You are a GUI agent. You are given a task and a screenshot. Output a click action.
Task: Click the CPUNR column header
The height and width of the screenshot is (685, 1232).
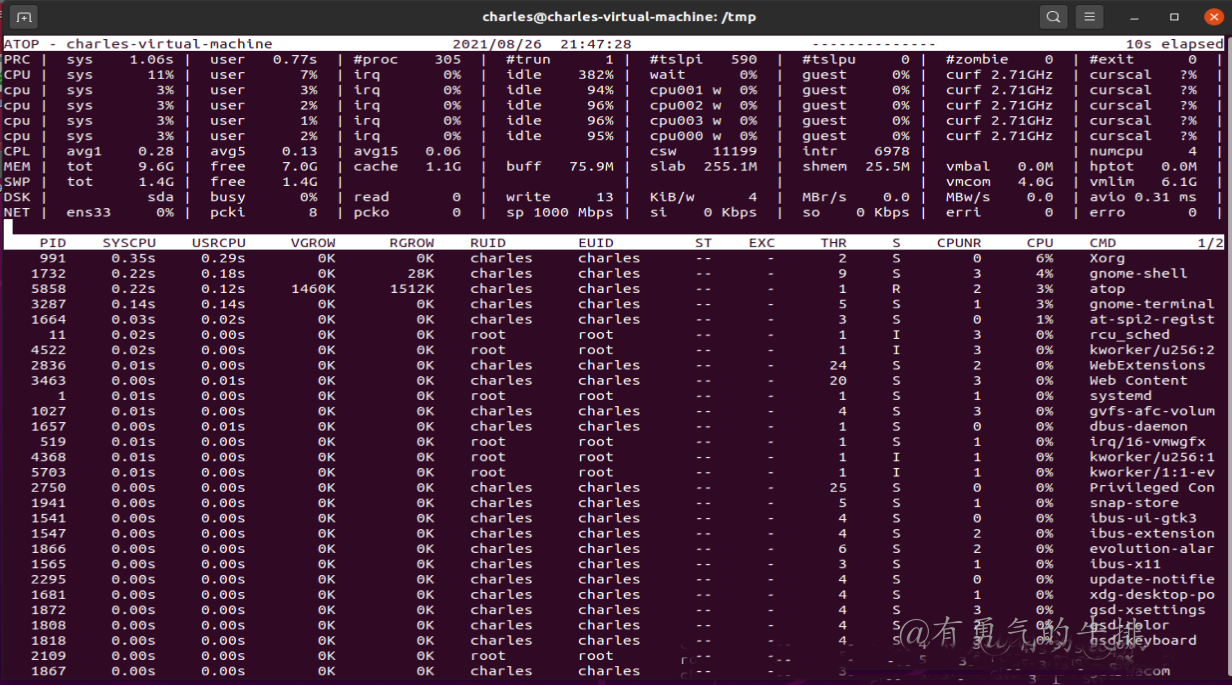(x=959, y=243)
